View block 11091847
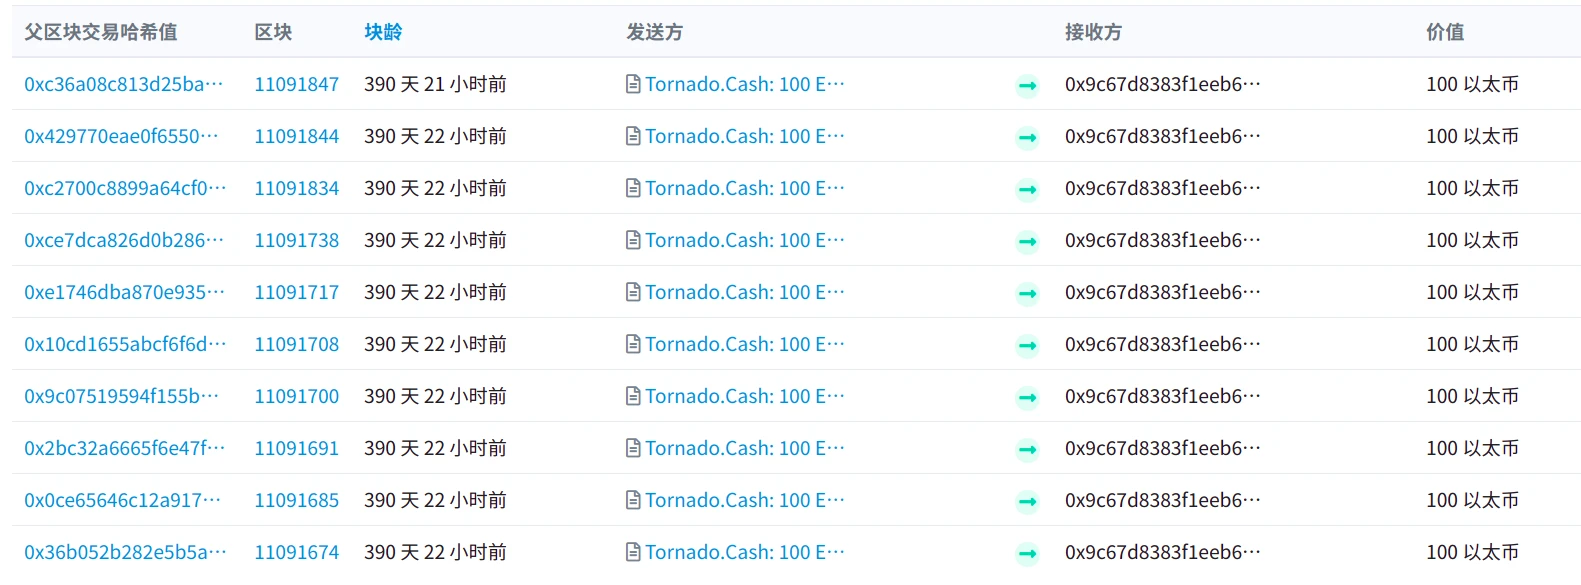Viewport: 1581px width, 585px height. click(x=297, y=84)
